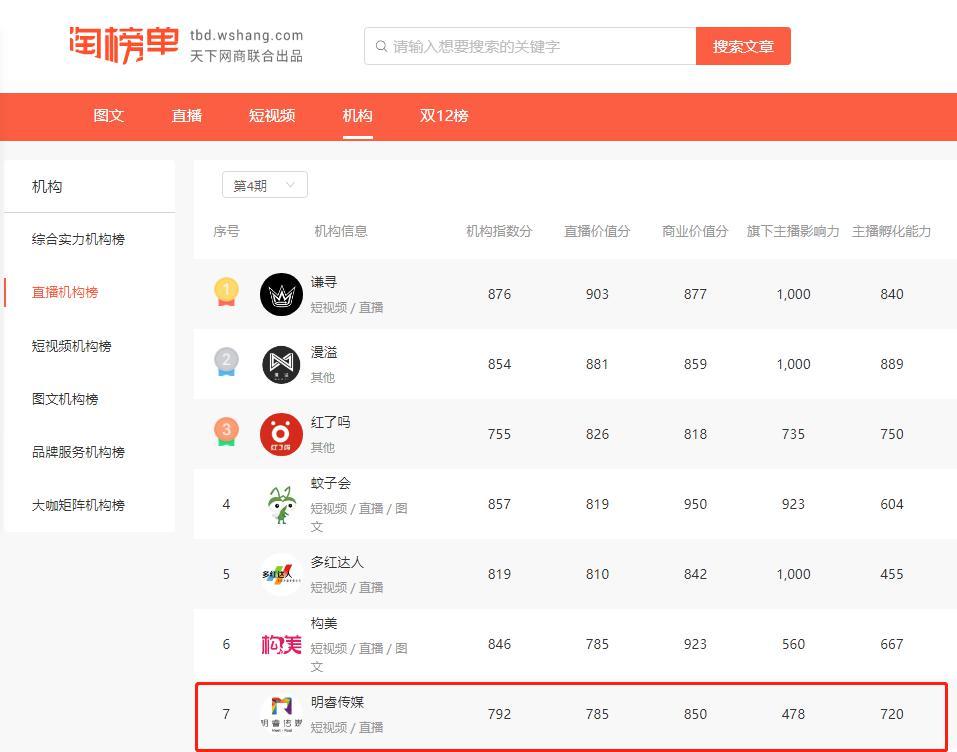Open the 构美 pink logo
The image size is (957, 752).
tap(281, 645)
